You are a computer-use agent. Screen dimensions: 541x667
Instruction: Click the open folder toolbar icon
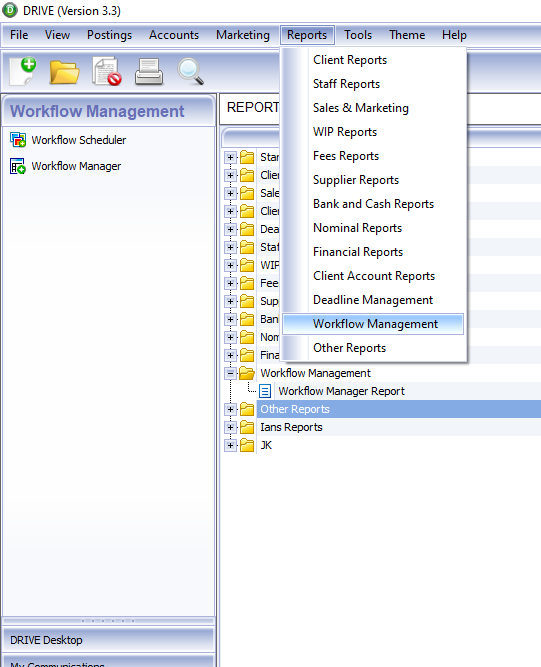coord(64,71)
